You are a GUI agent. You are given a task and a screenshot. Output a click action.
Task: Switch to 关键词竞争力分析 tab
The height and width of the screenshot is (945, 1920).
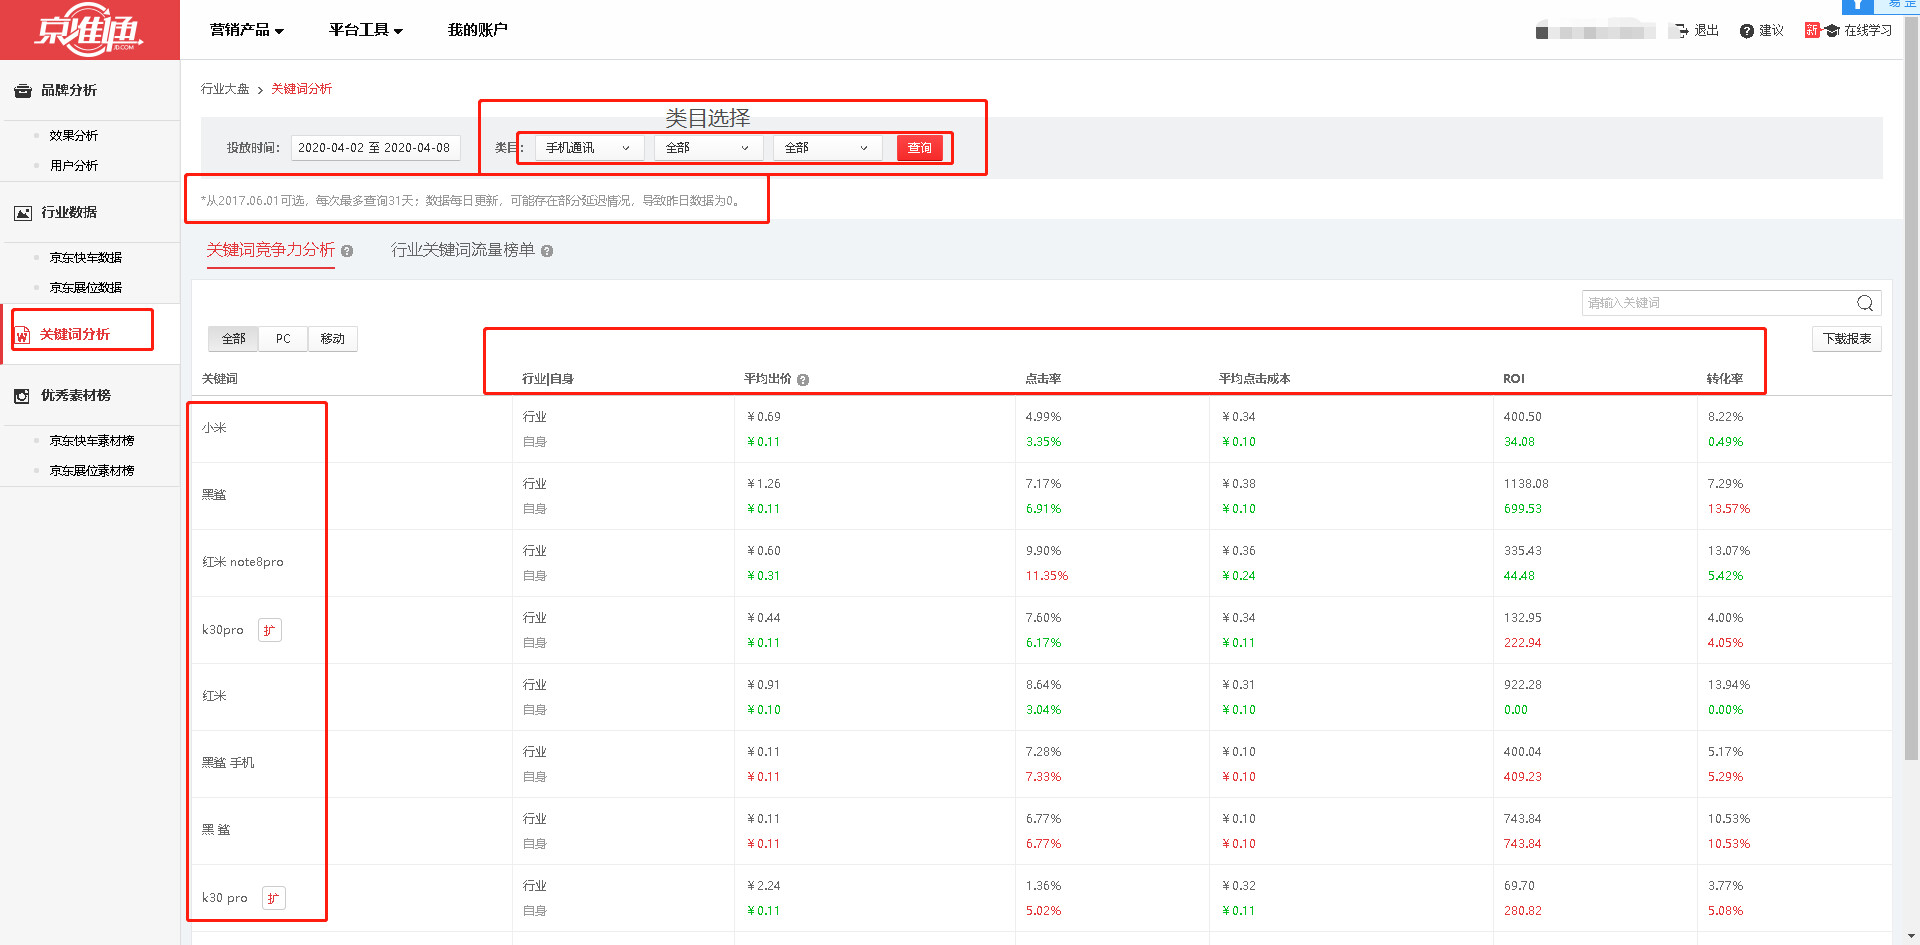(x=271, y=250)
